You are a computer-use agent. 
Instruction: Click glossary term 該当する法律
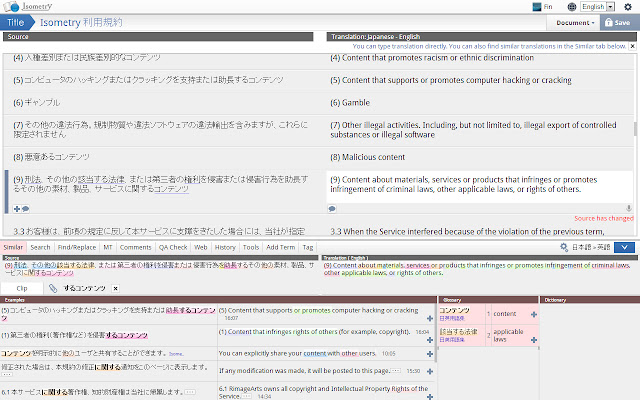[458, 332]
